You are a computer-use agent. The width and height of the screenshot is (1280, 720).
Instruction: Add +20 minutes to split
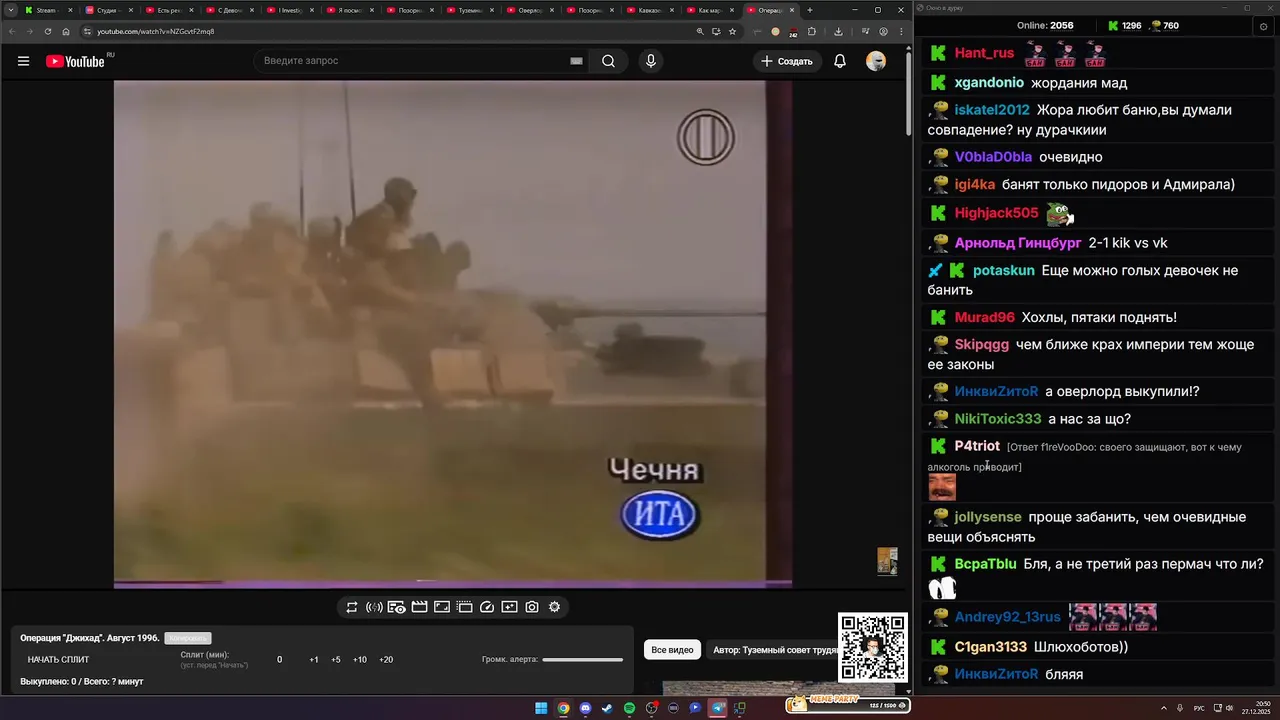(x=386, y=660)
